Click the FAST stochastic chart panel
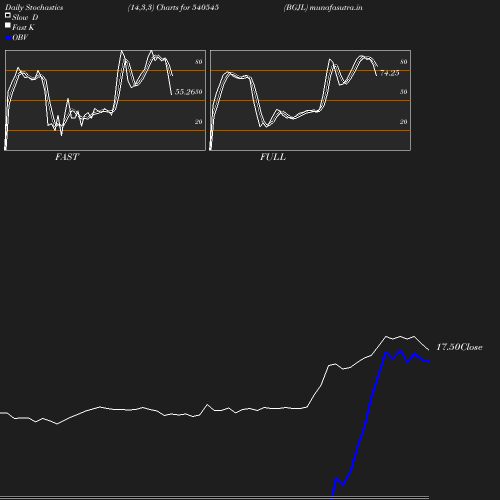The width and height of the screenshot is (500, 500). (x=105, y=100)
